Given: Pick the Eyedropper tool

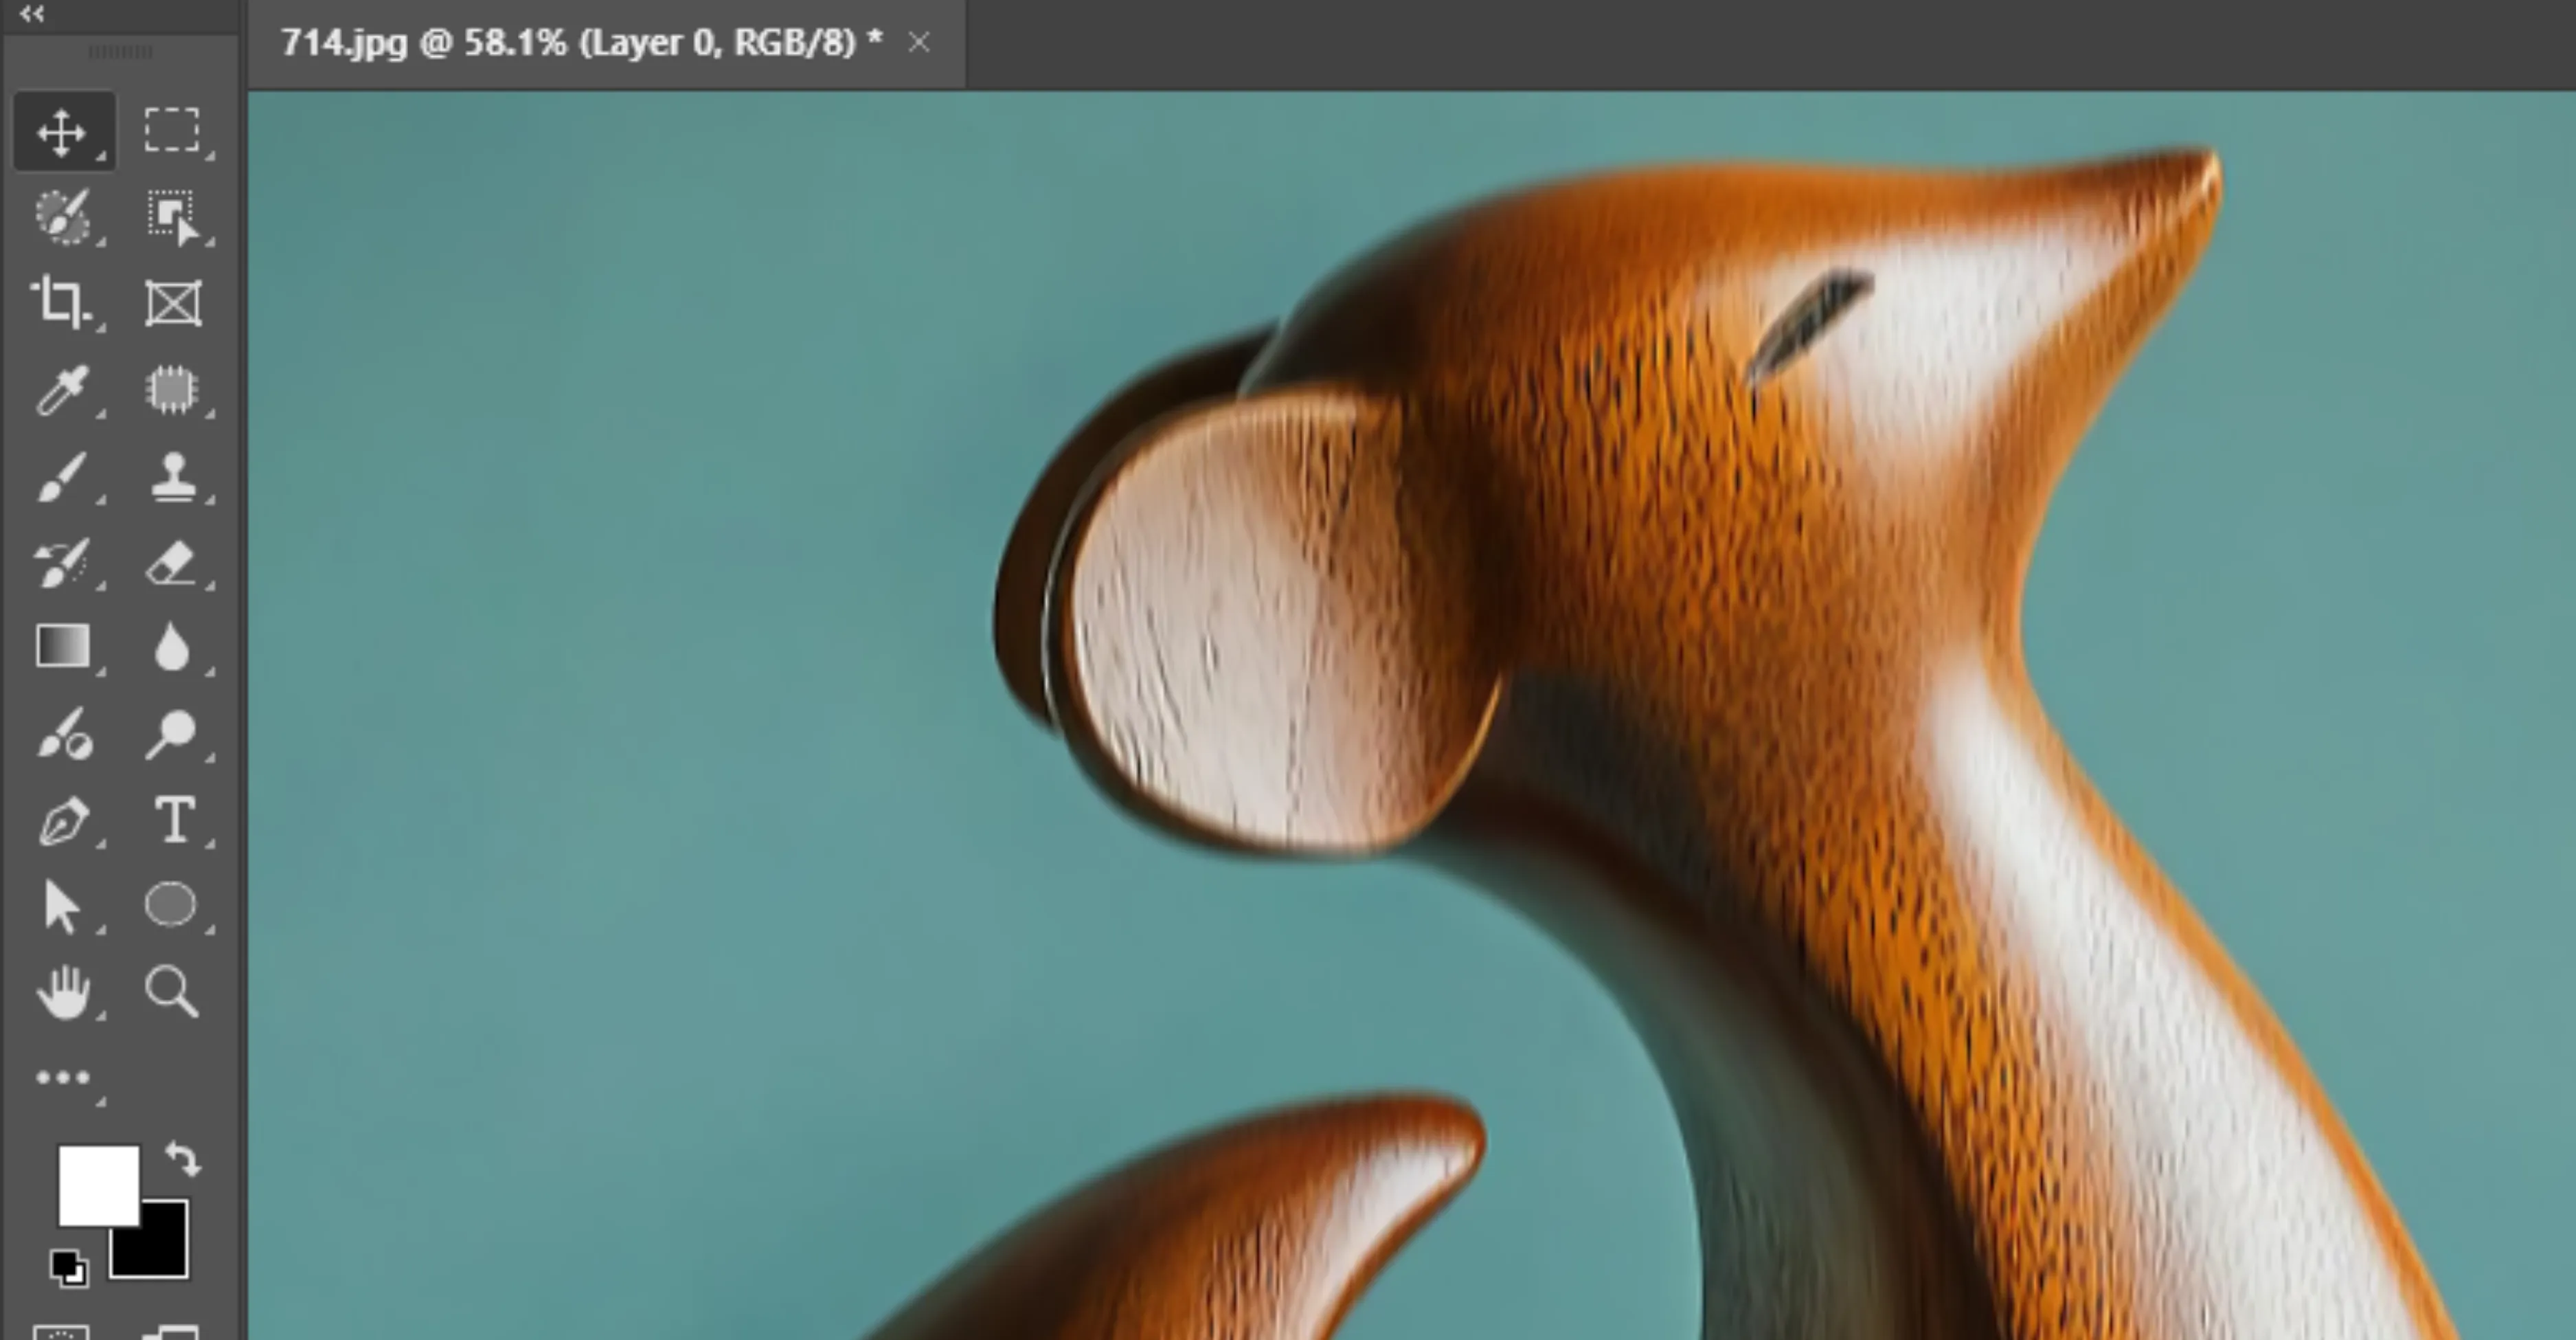Looking at the screenshot, I should (x=62, y=389).
